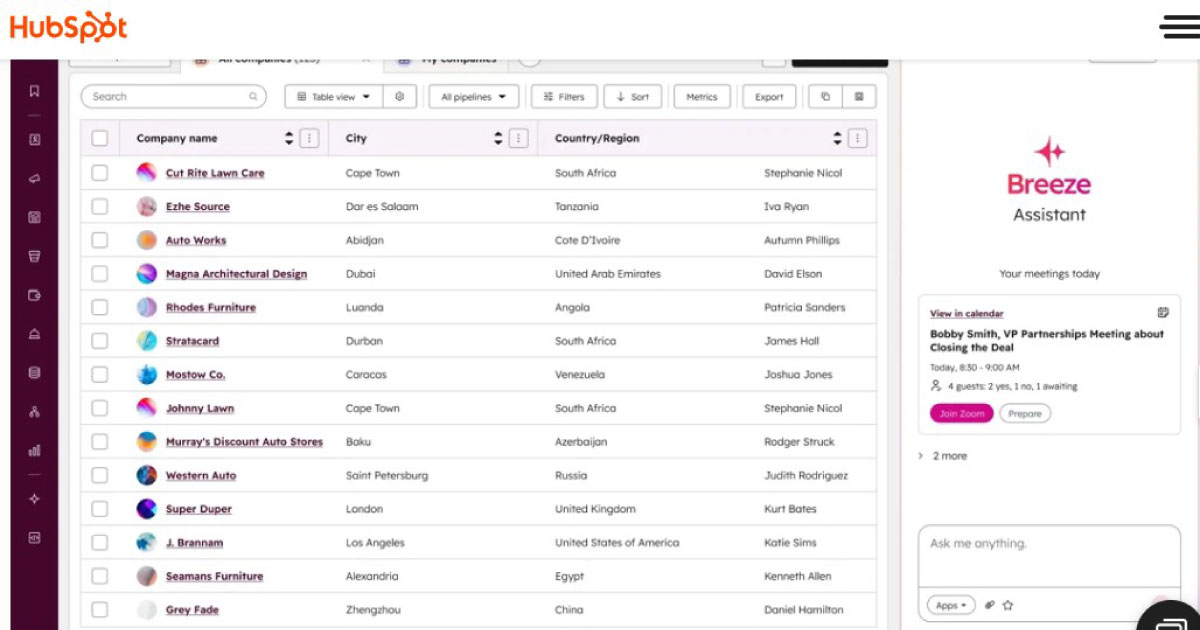Open the Table view dropdown

point(334,97)
